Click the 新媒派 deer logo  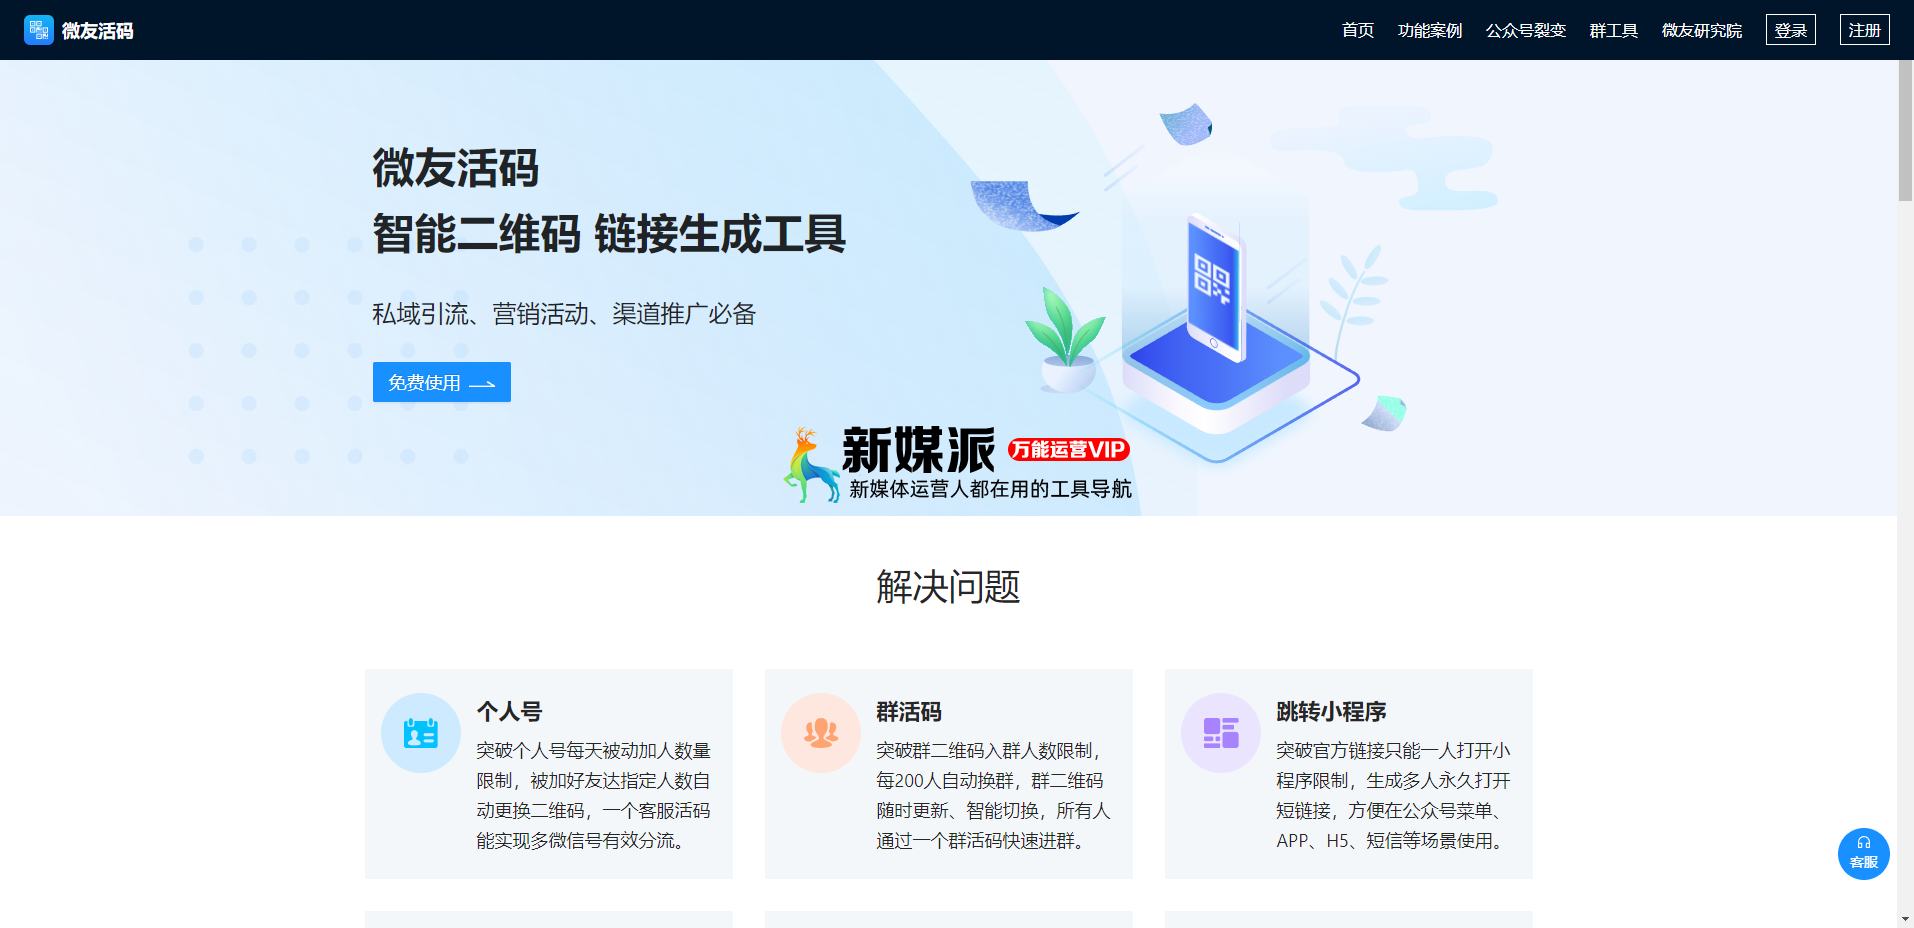(810, 465)
